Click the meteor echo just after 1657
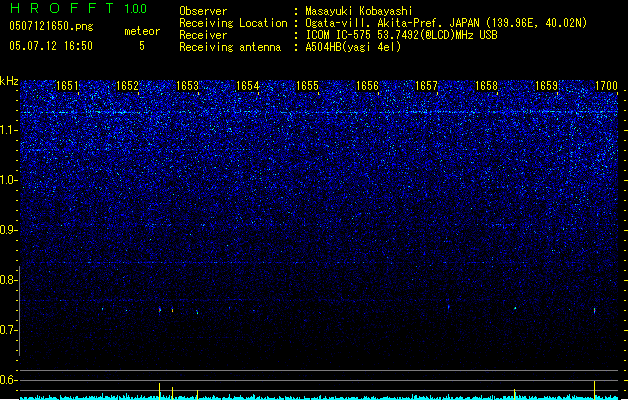Screen dimensions: 629x400 point(448,307)
